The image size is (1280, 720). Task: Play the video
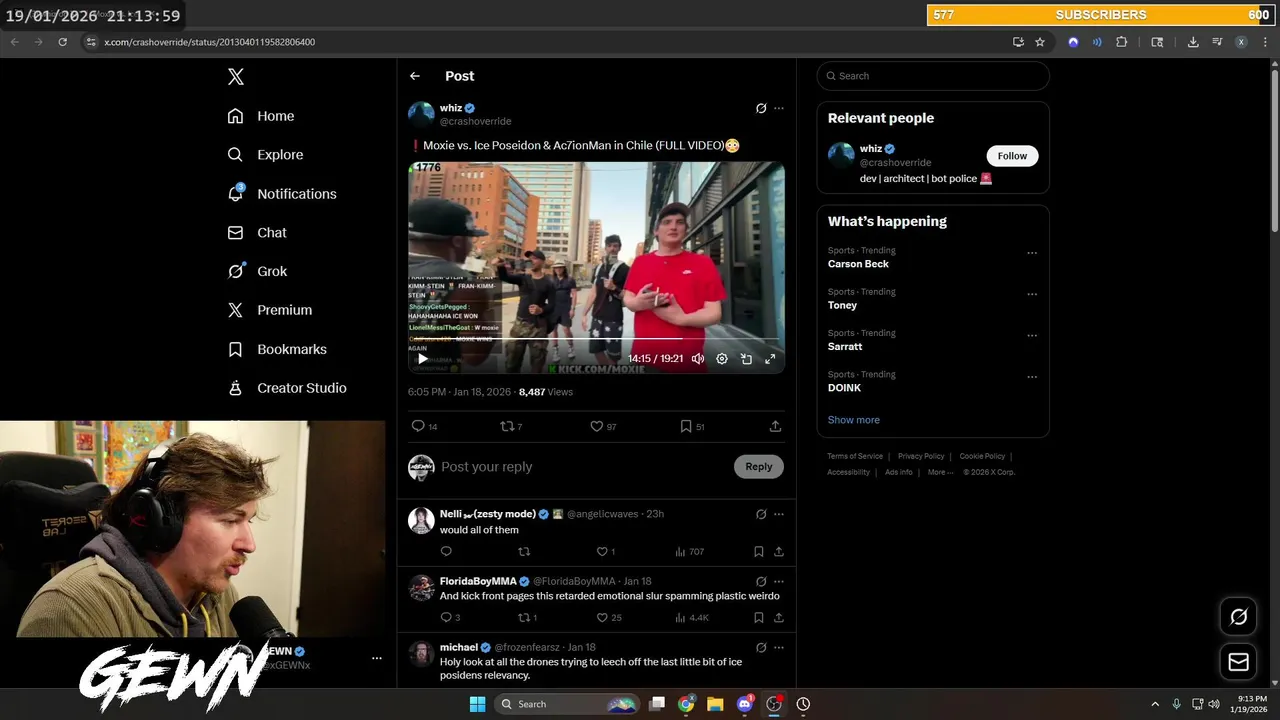423,358
